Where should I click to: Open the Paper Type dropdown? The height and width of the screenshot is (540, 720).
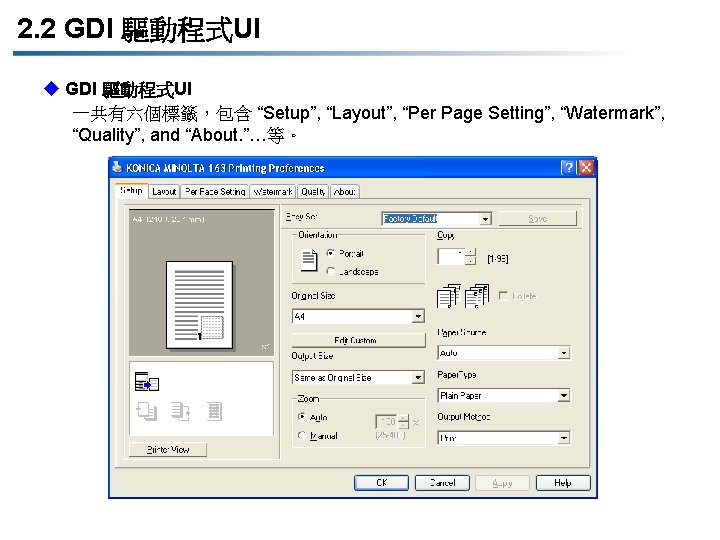pos(564,395)
